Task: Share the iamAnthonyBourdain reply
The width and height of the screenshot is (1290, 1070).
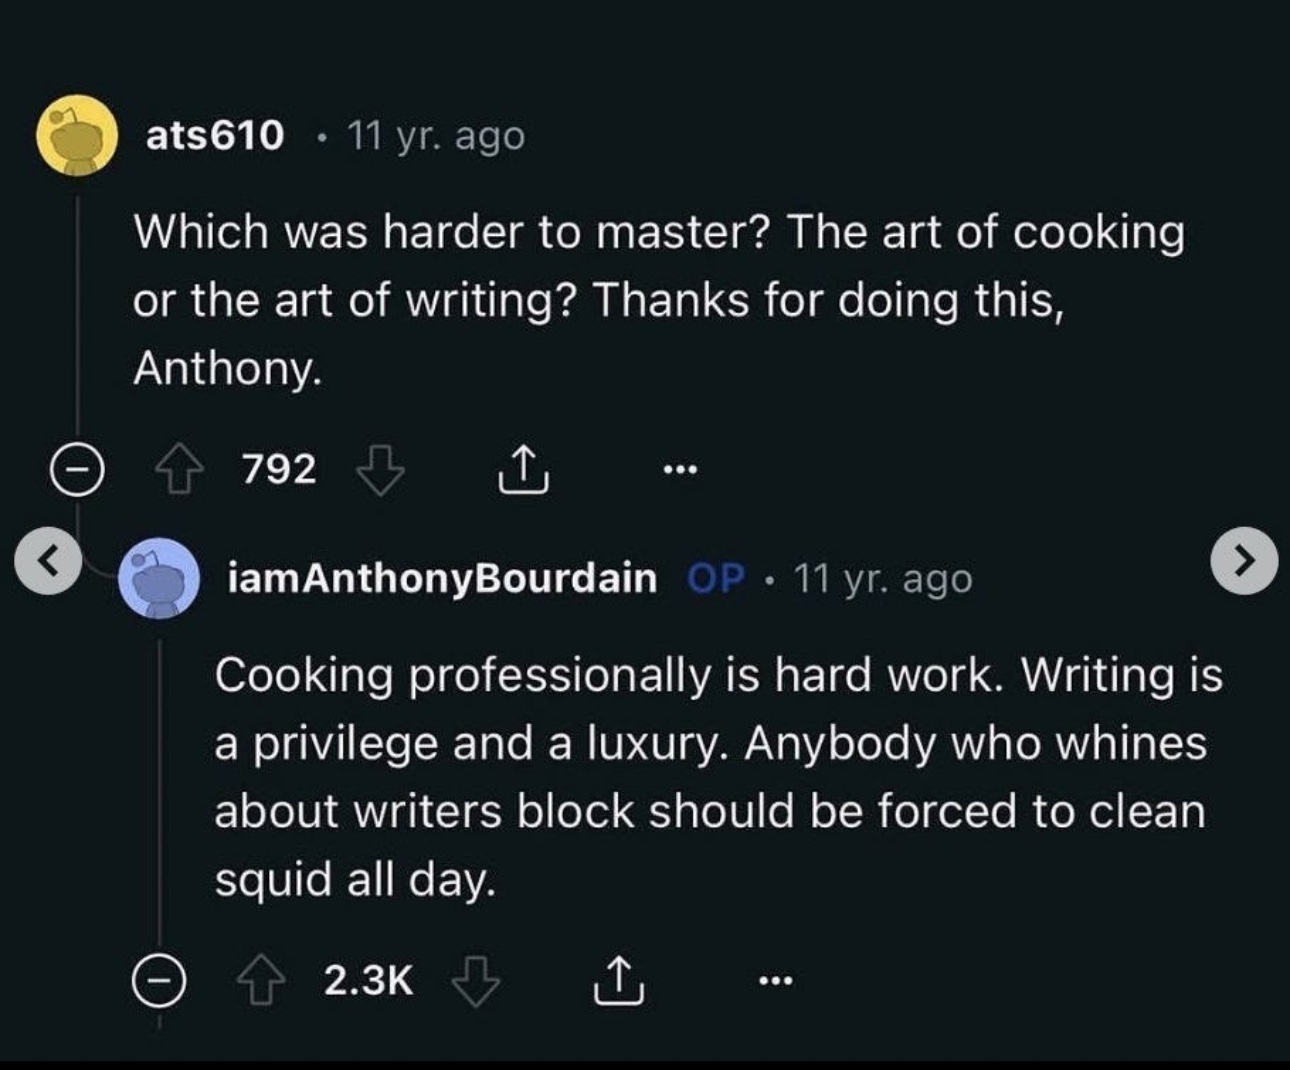Action: coord(619,981)
